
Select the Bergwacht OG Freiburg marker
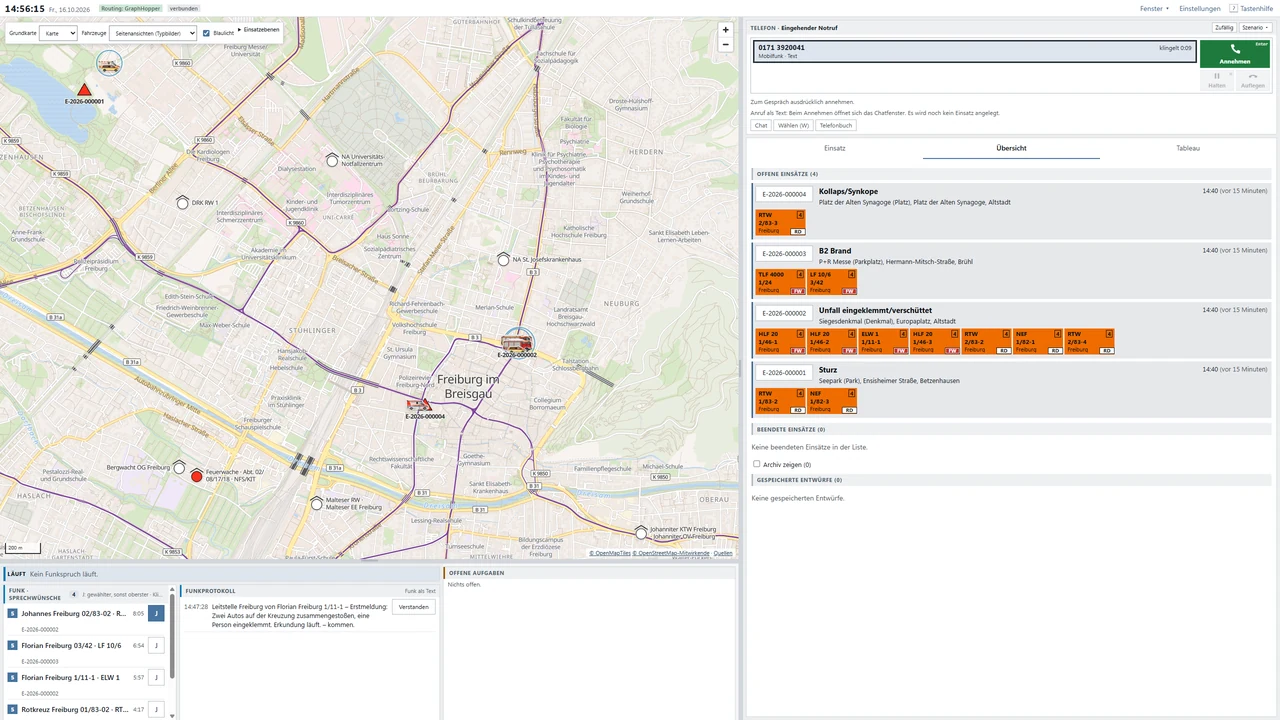(179, 467)
